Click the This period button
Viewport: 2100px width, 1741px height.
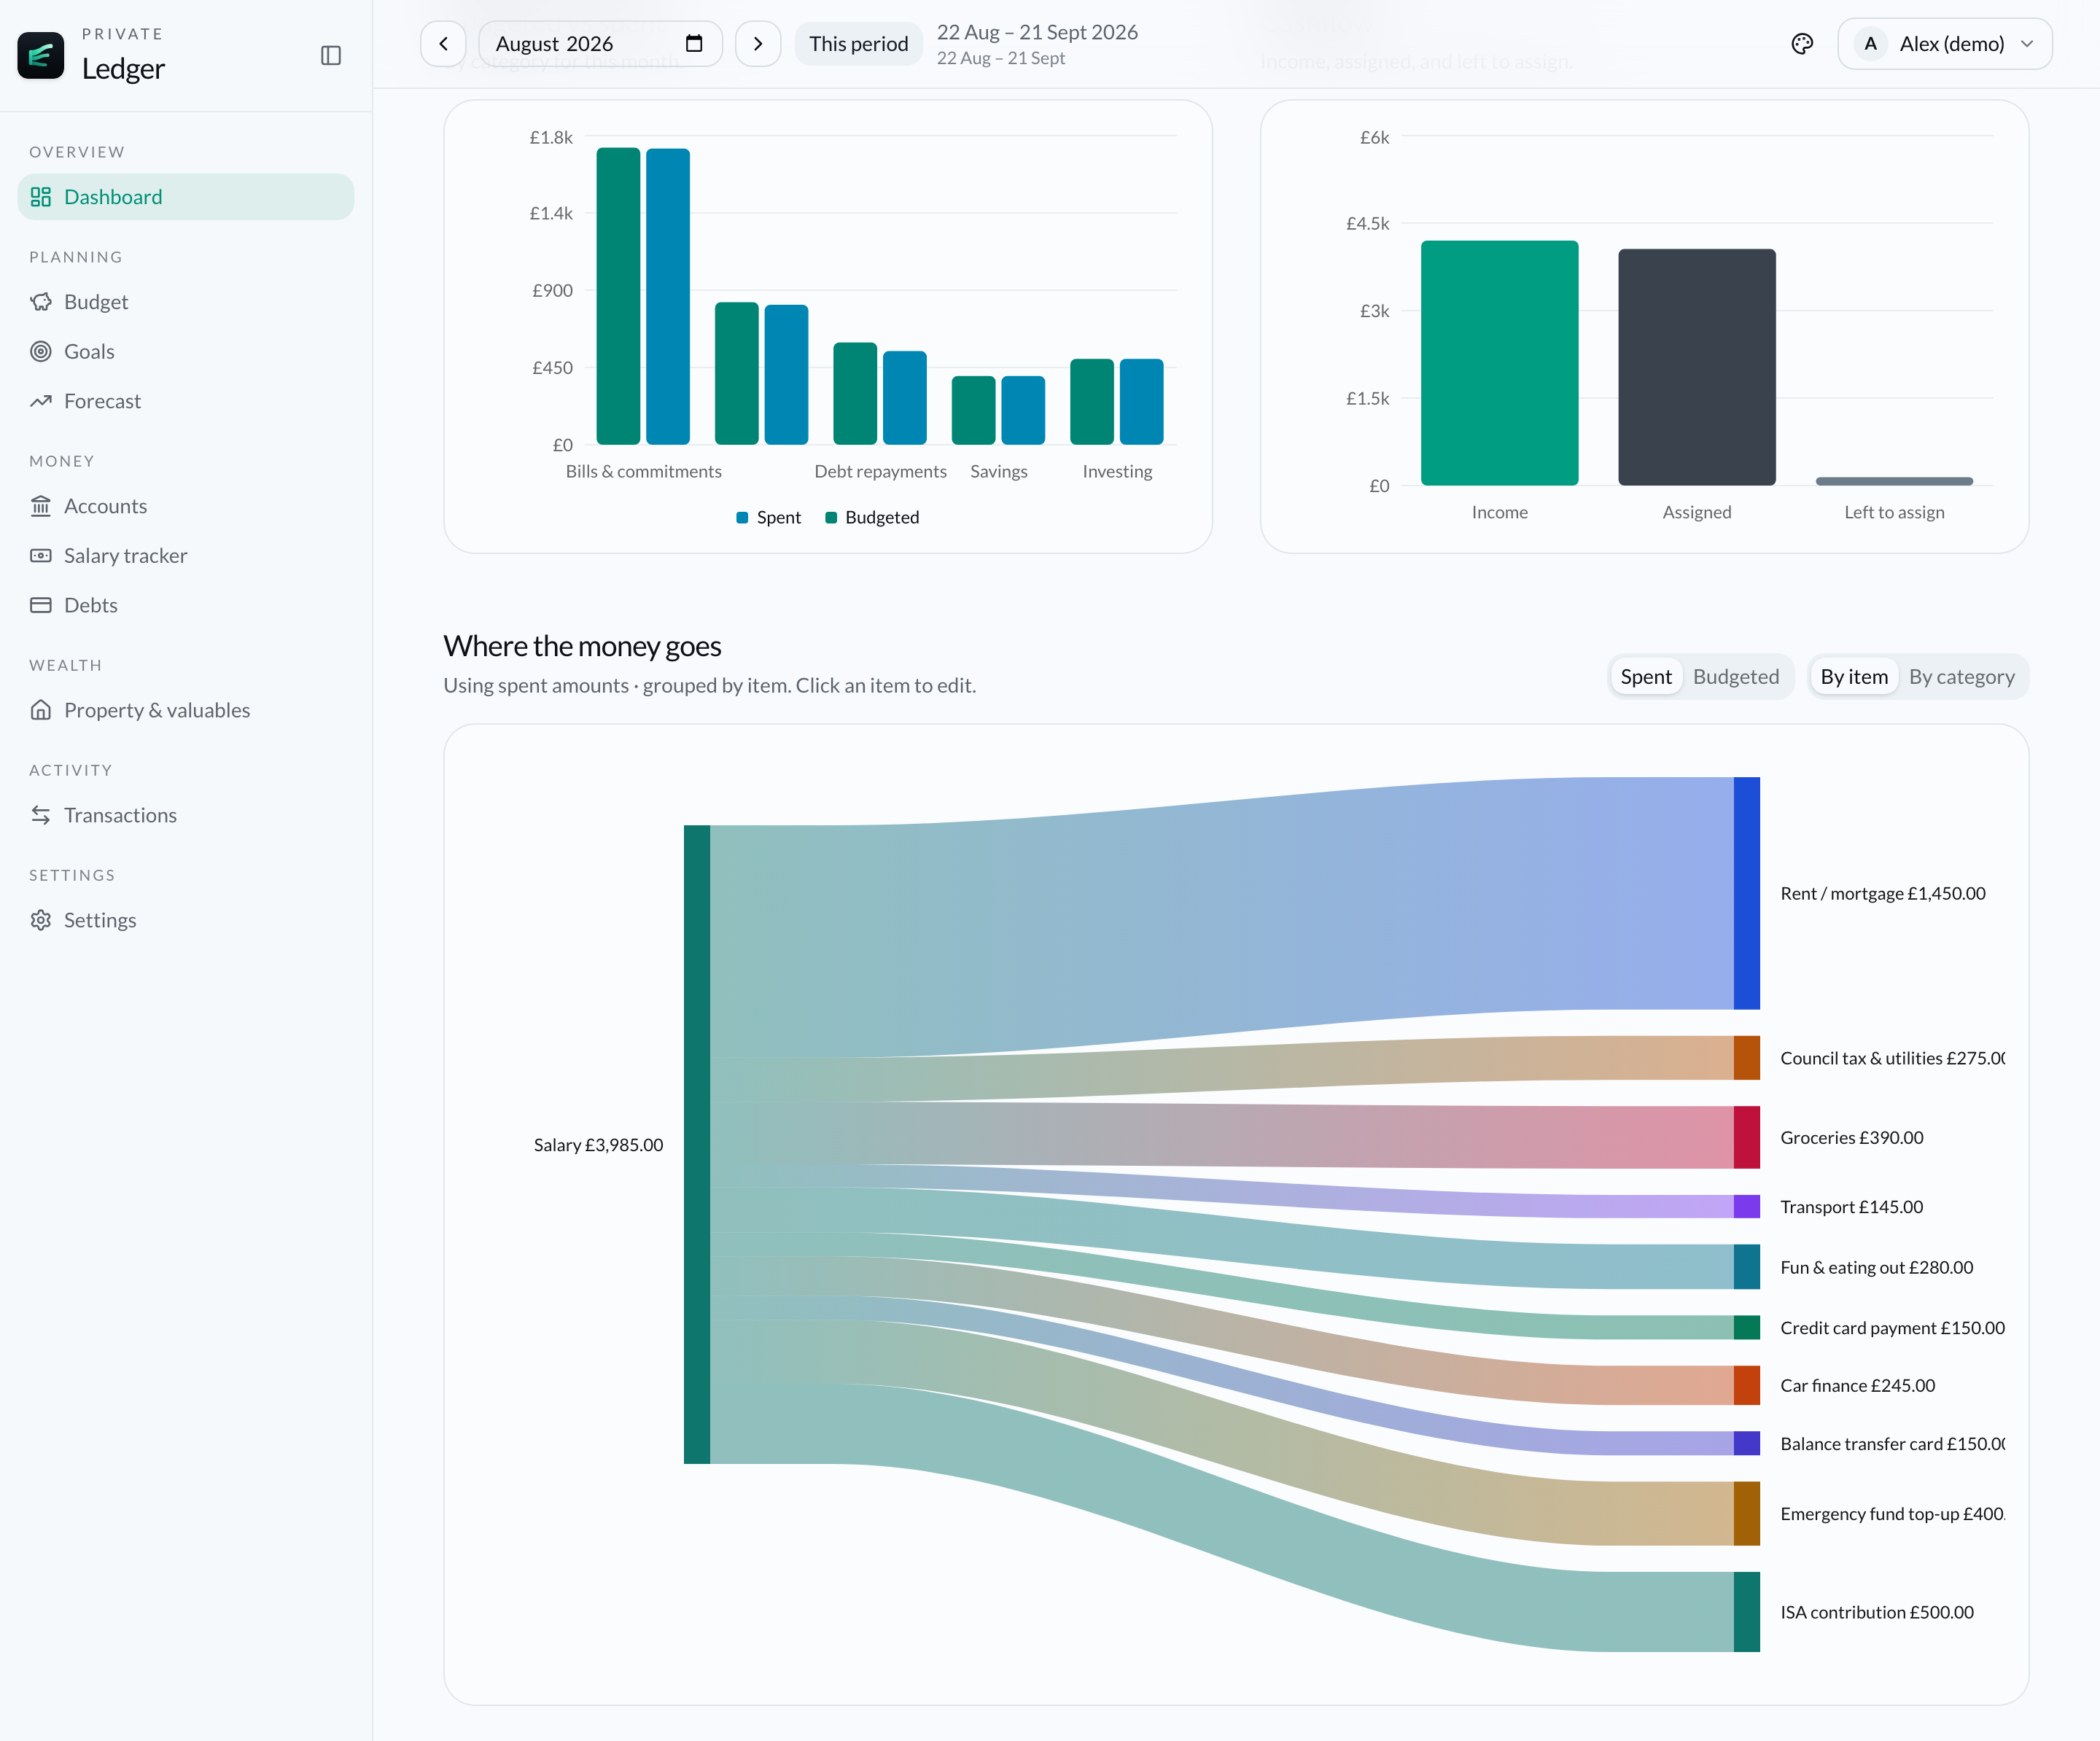tap(858, 44)
